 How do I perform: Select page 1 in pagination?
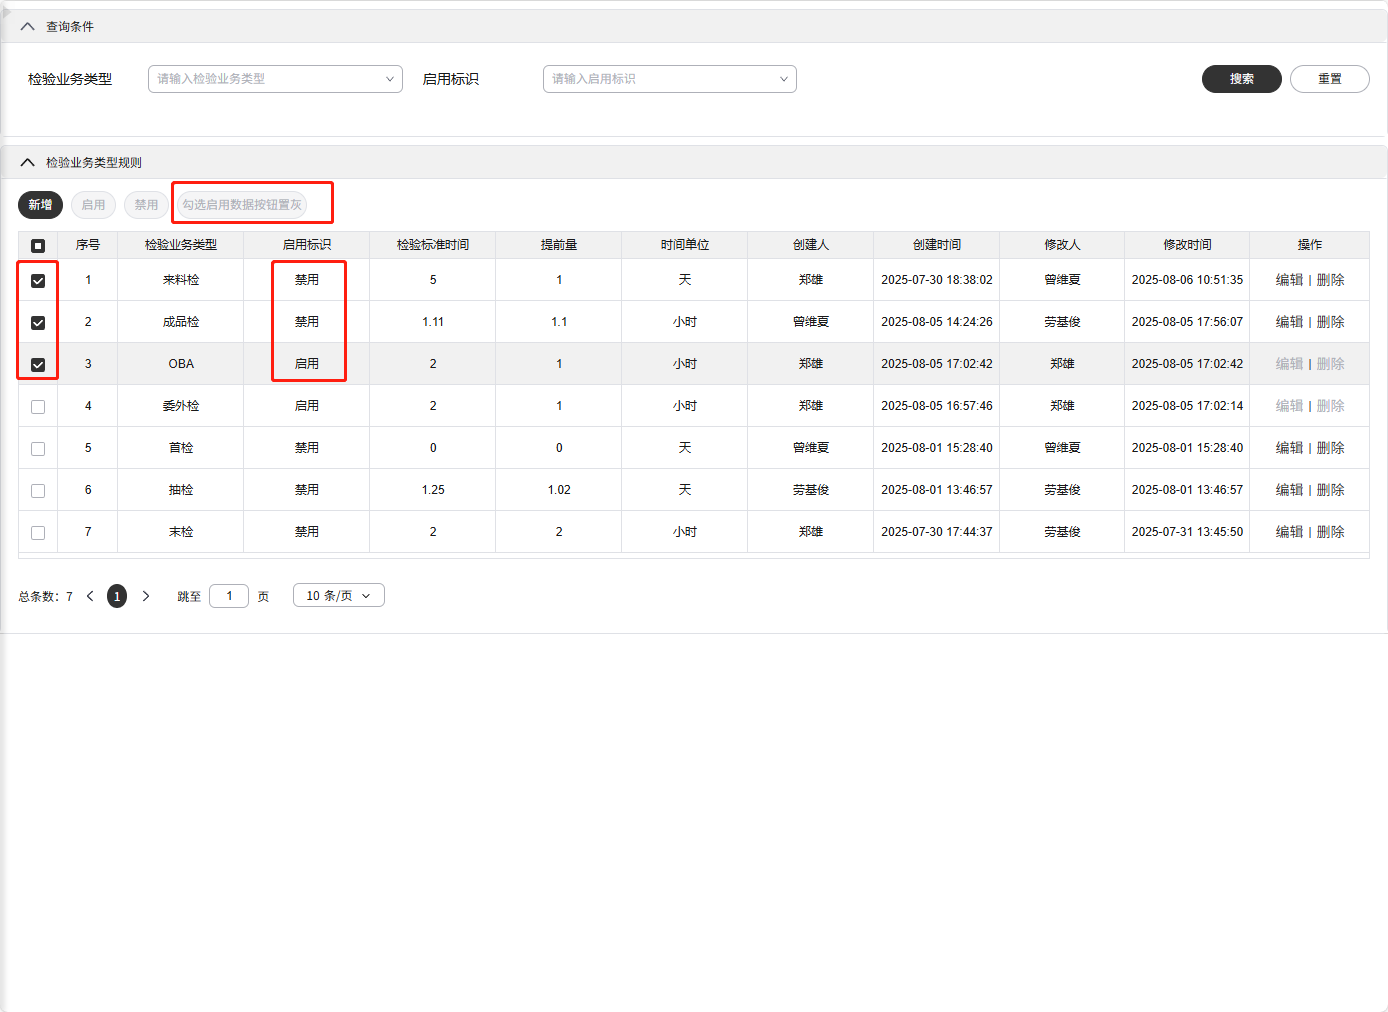[117, 596]
